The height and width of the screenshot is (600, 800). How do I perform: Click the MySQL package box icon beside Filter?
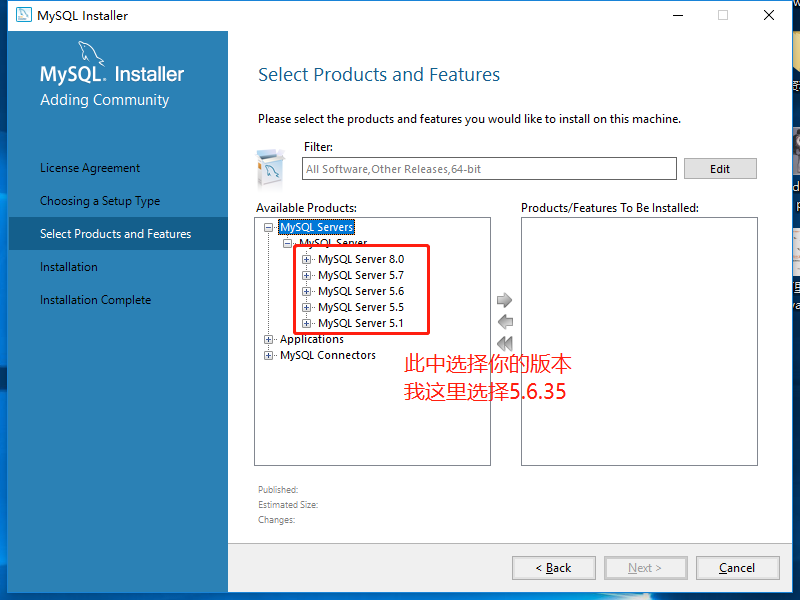pos(271,169)
